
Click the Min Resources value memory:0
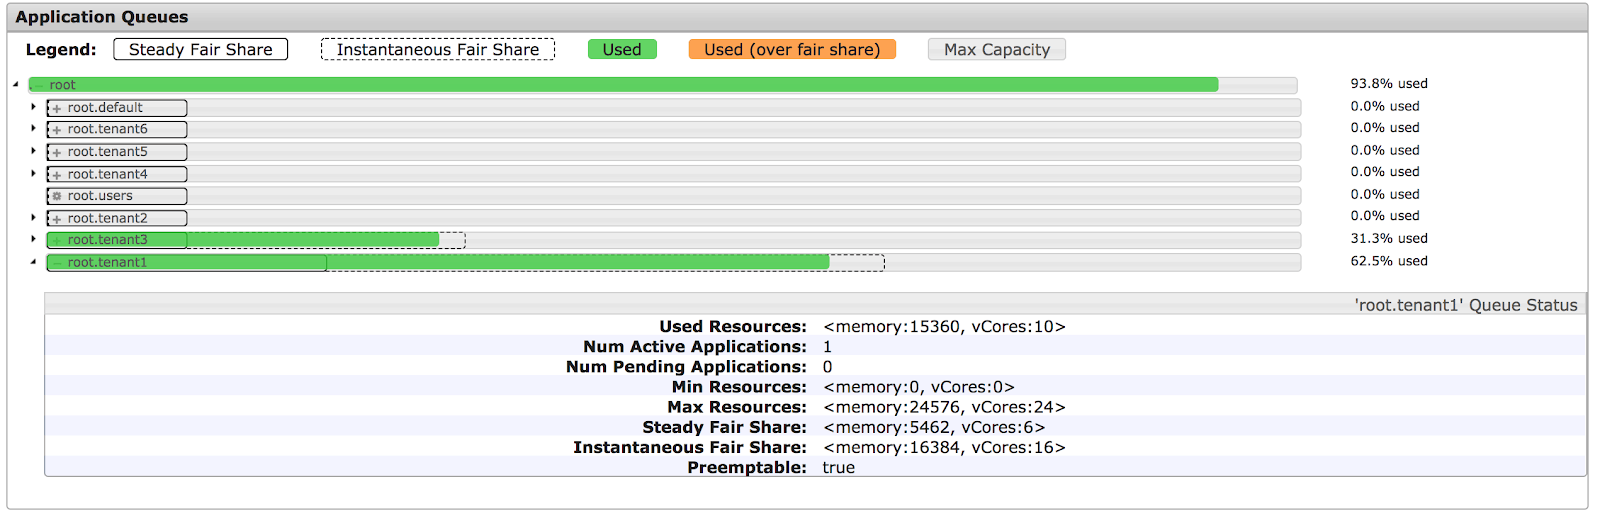(919, 387)
